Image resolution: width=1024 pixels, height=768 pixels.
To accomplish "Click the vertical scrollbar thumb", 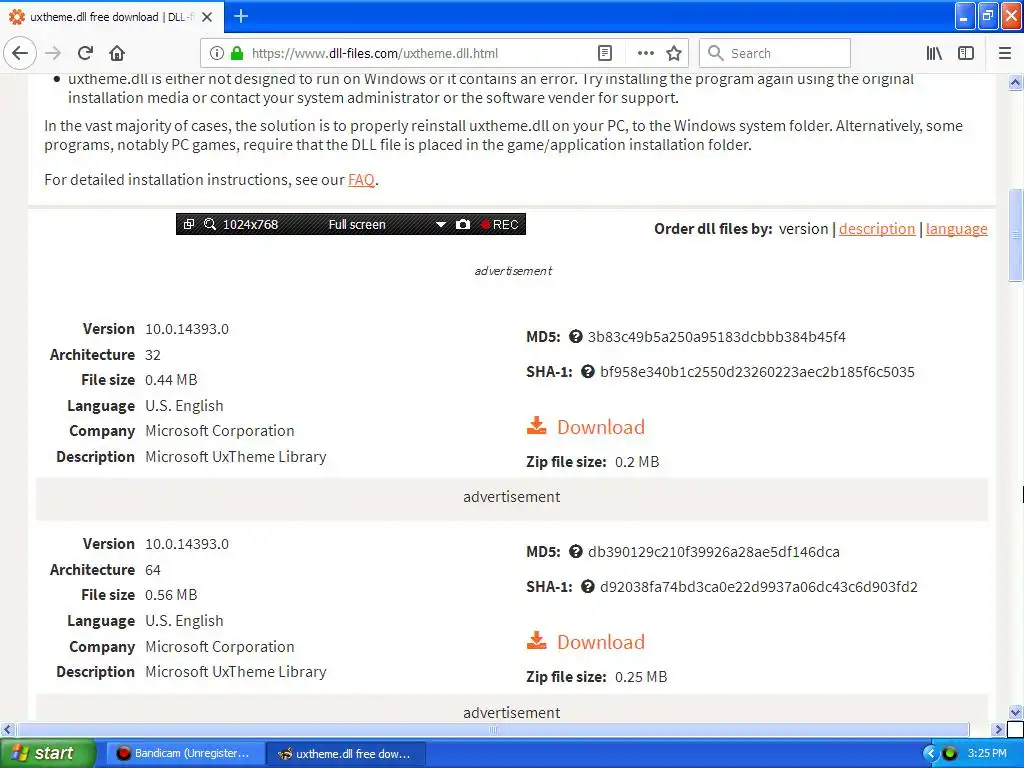I will (x=1015, y=235).
